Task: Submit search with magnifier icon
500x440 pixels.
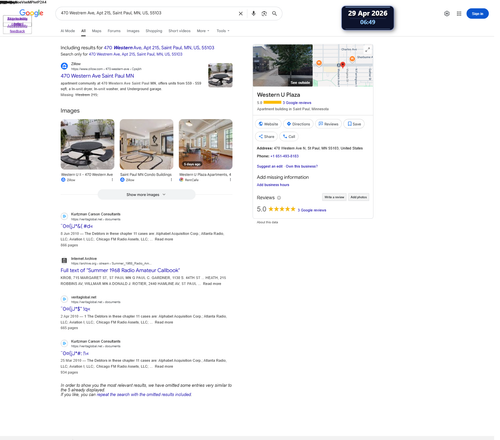Action: [x=274, y=14]
